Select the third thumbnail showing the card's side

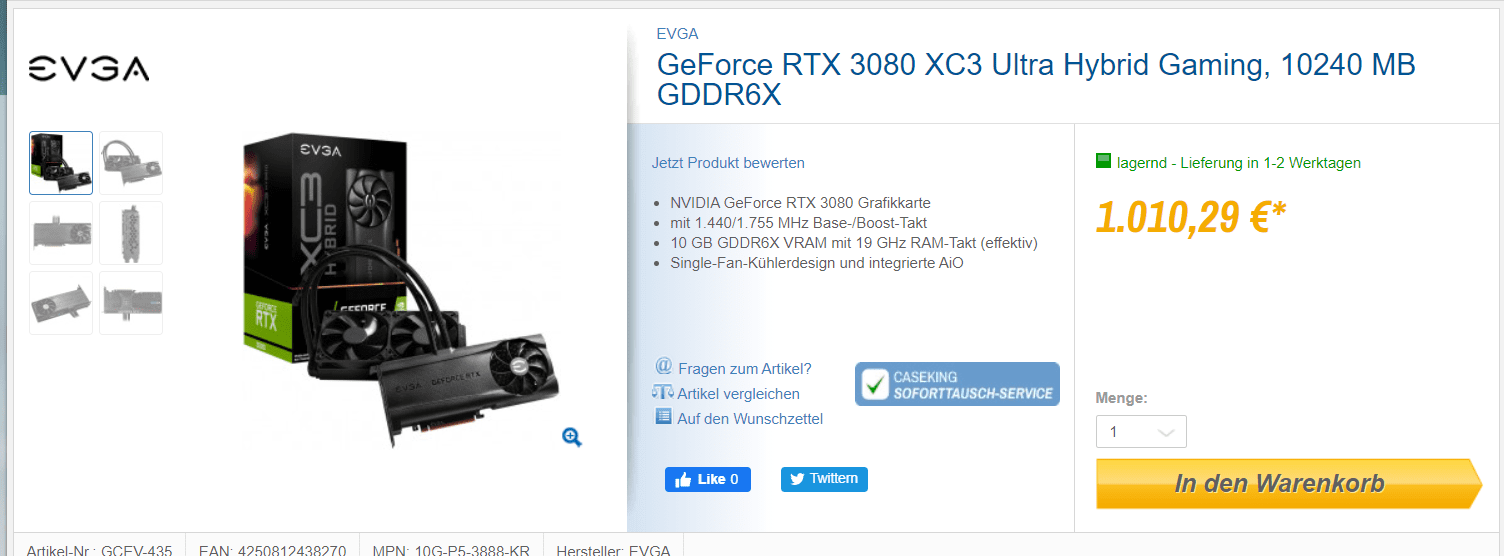61,233
